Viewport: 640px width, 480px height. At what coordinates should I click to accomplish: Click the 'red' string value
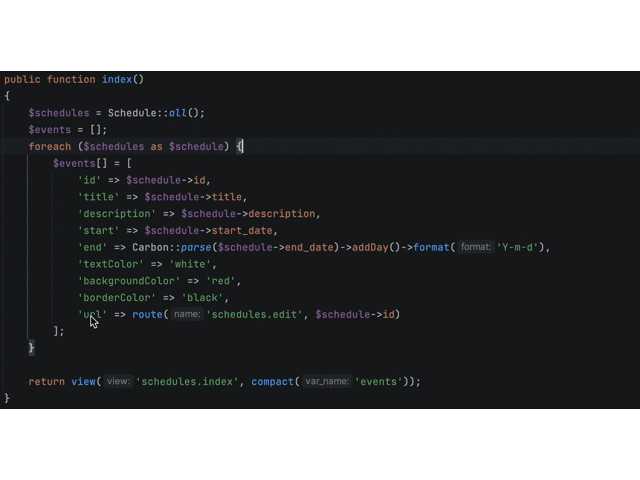click(220, 281)
